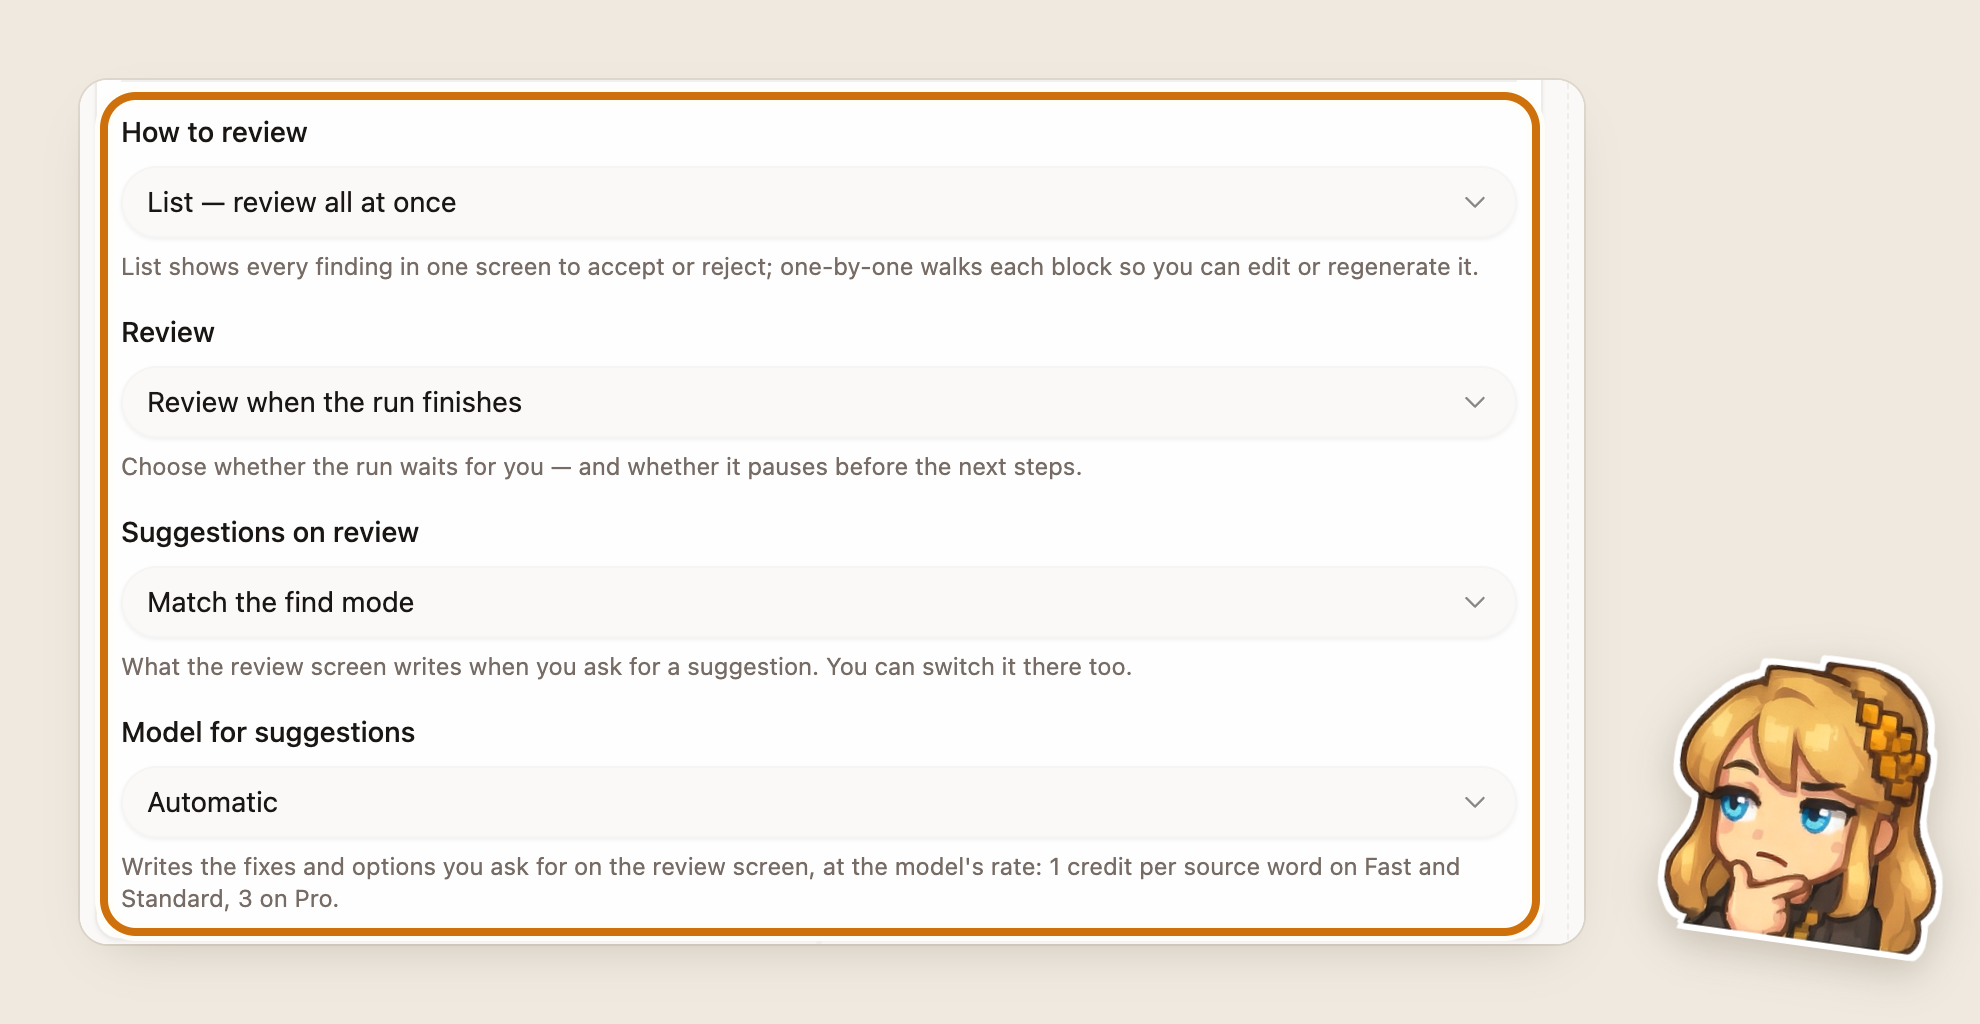Click the standalone "Review" section heading
Screen dimensions: 1980x1024
pyautogui.click(x=168, y=332)
